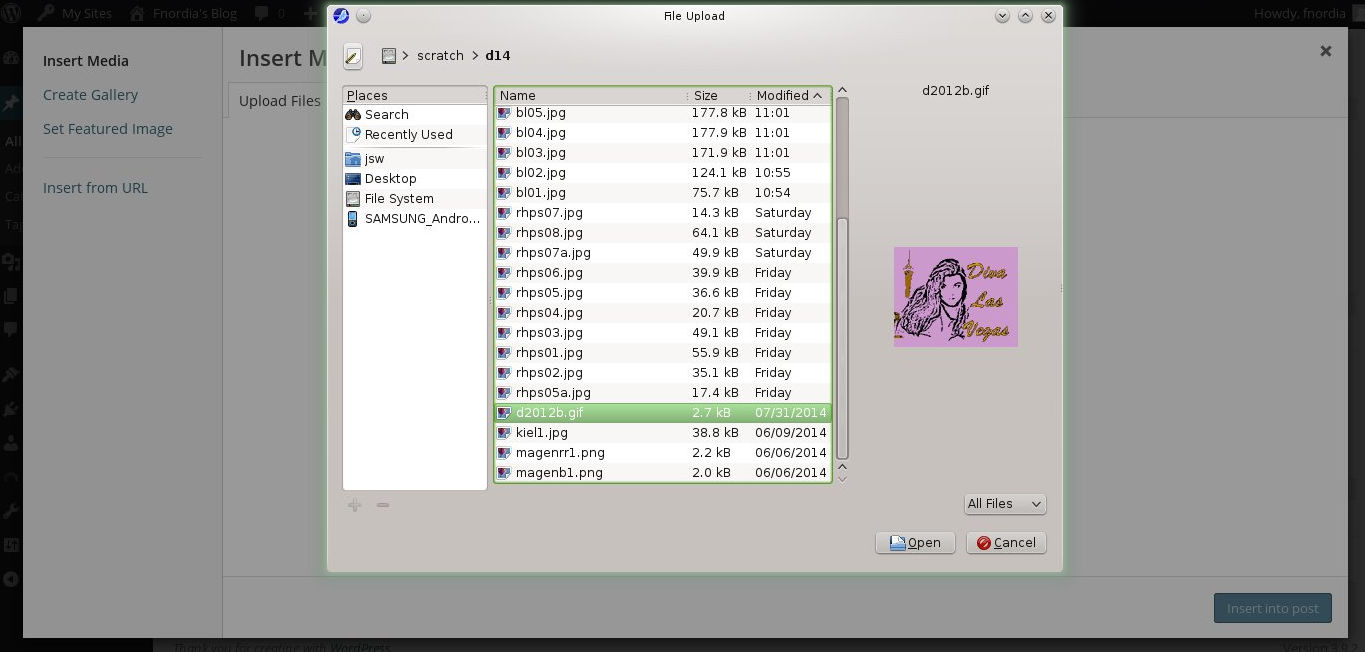Viewport: 1365px width, 652px height.
Task: Click the scrollbar up arrow of file list
Action: point(842,91)
